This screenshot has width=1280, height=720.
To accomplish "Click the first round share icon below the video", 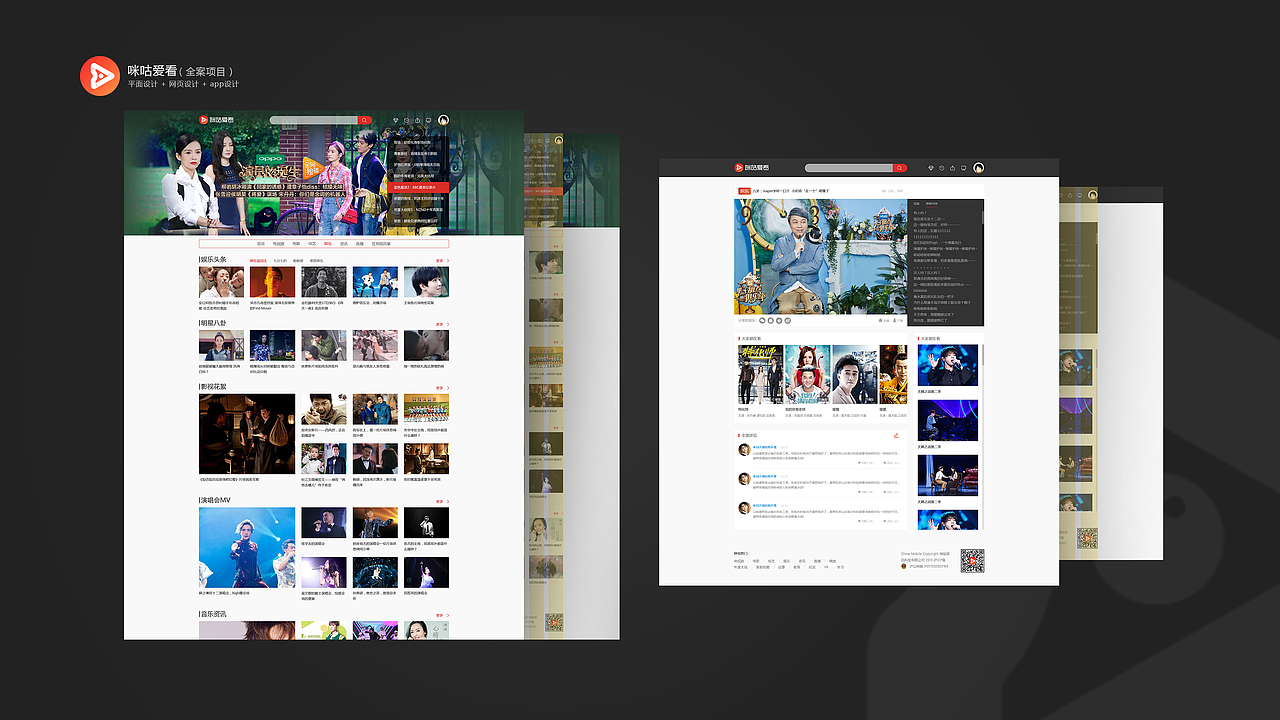I will (762, 320).
